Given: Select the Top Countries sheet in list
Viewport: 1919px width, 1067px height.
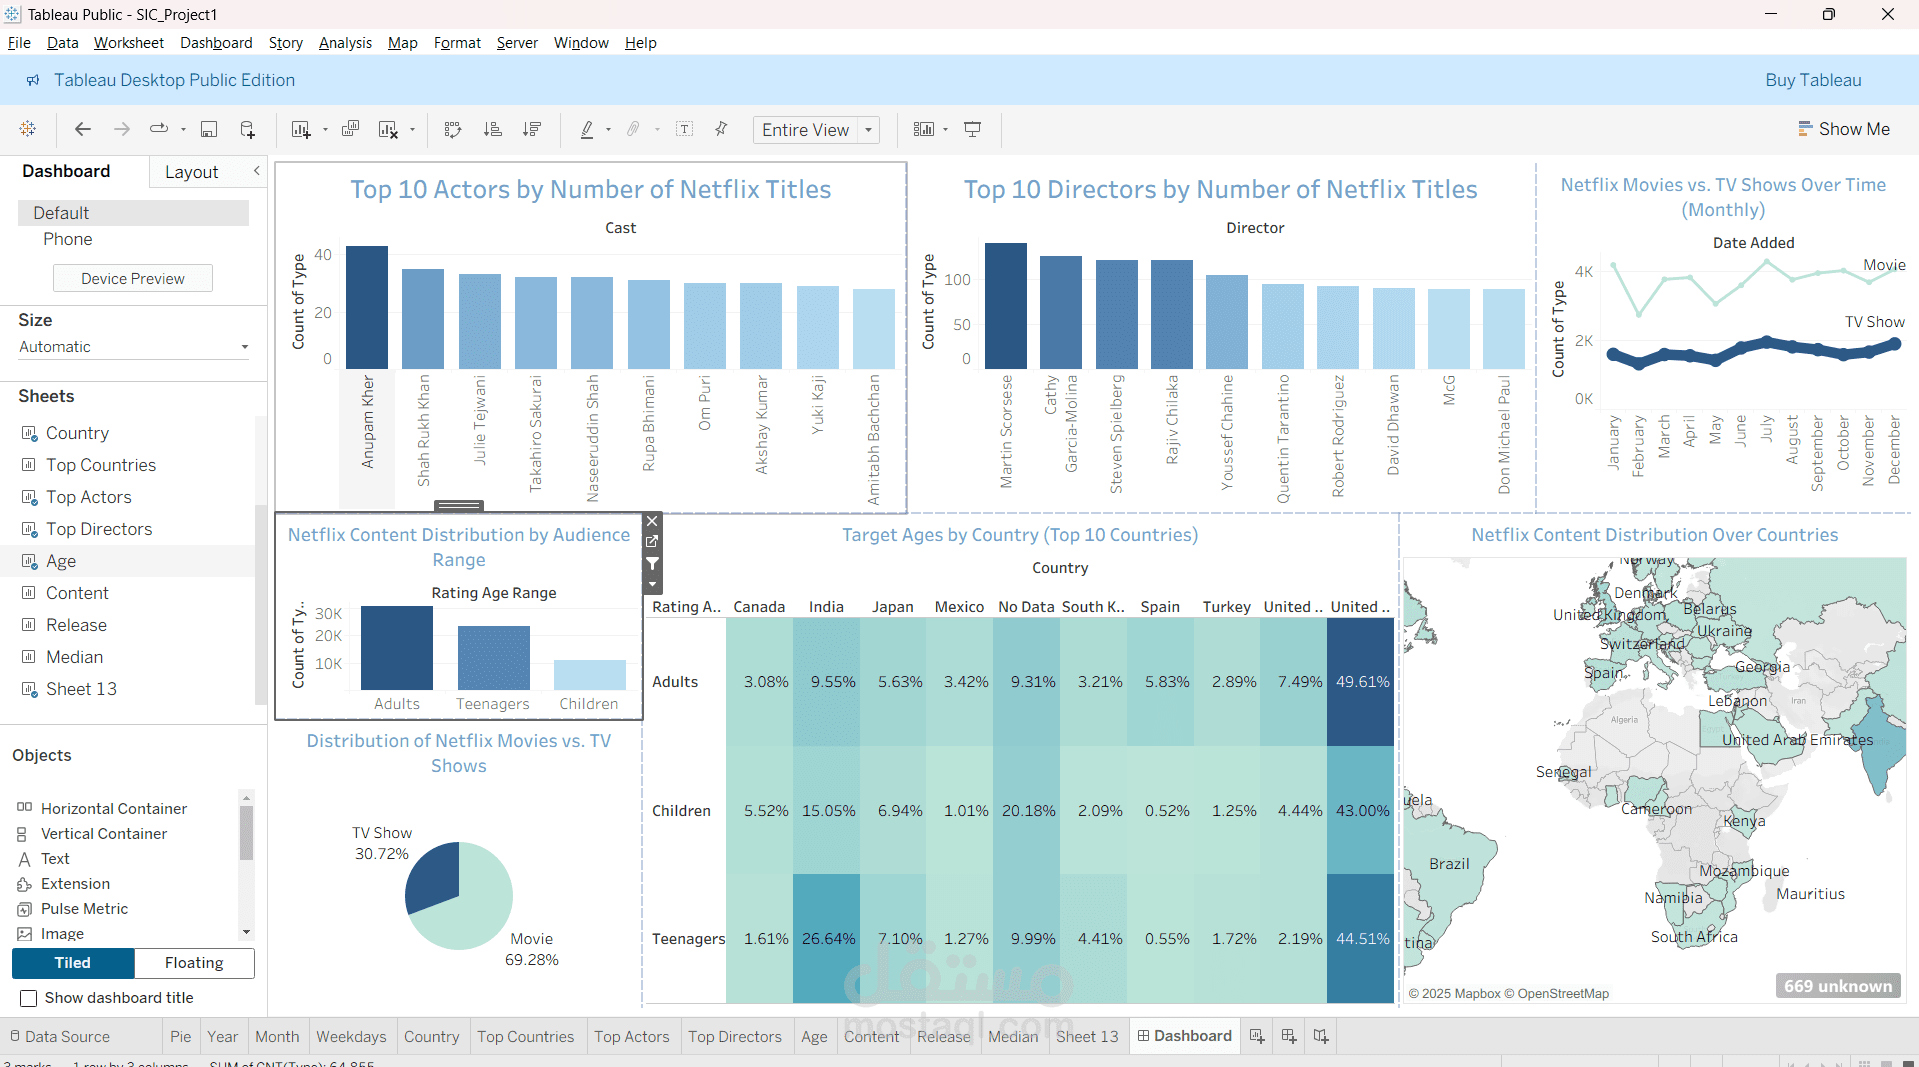Looking at the screenshot, I should pyautogui.click(x=101, y=465).
